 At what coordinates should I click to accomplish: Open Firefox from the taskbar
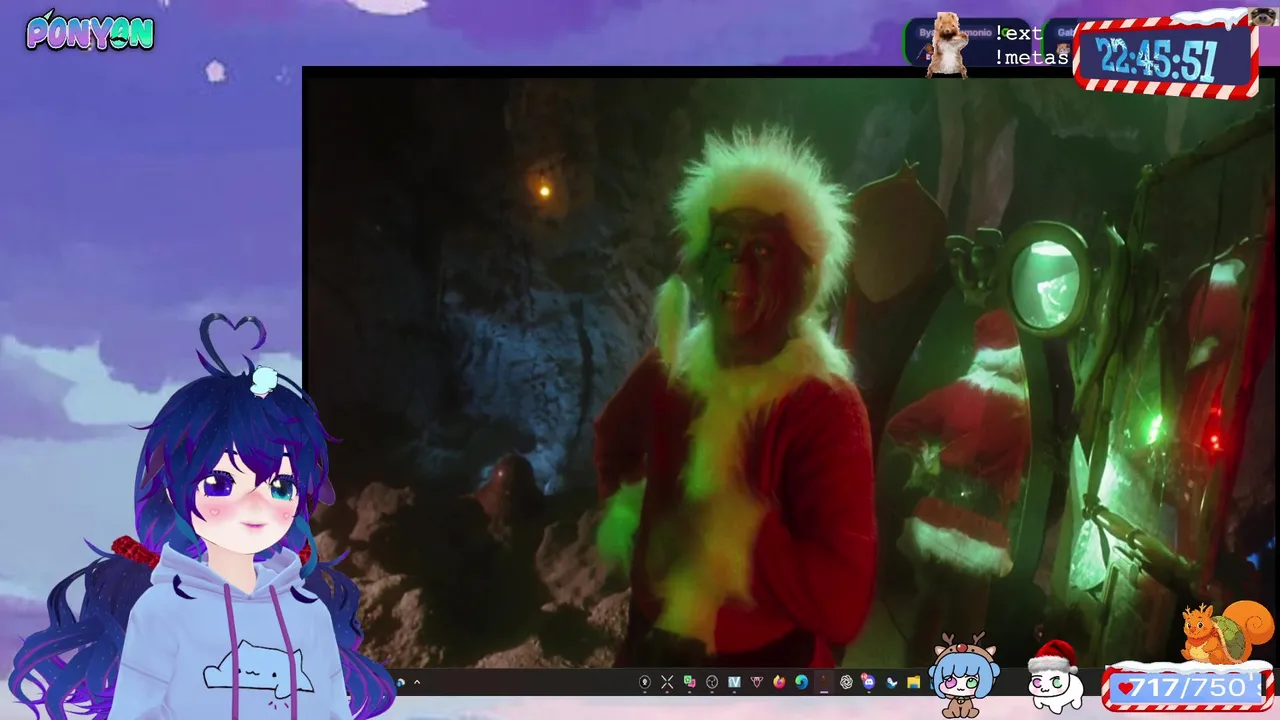pyautogui.click(x=779, y=682)
